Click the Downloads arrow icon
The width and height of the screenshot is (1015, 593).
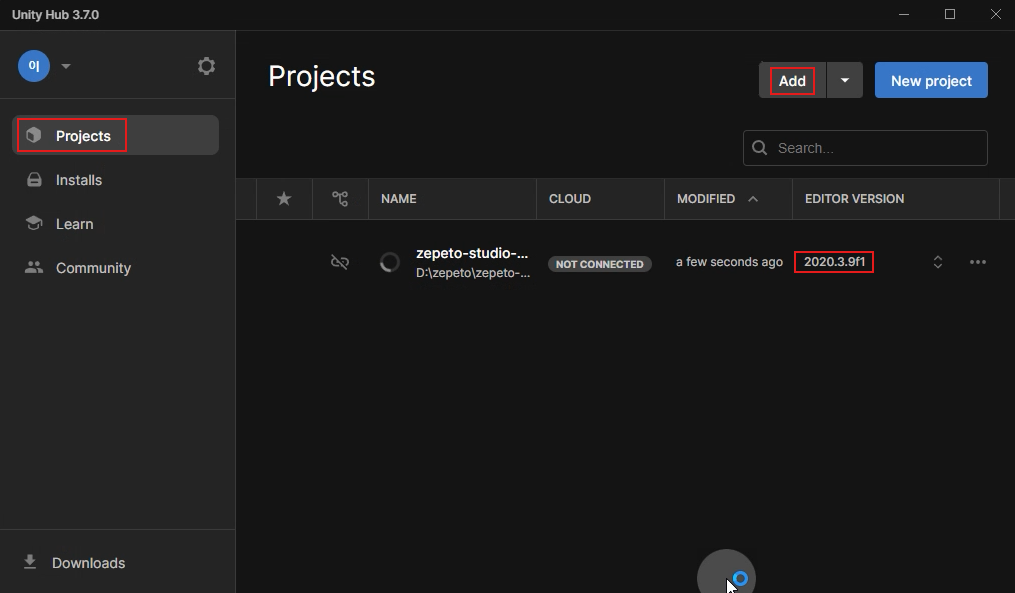coord(30,562)
